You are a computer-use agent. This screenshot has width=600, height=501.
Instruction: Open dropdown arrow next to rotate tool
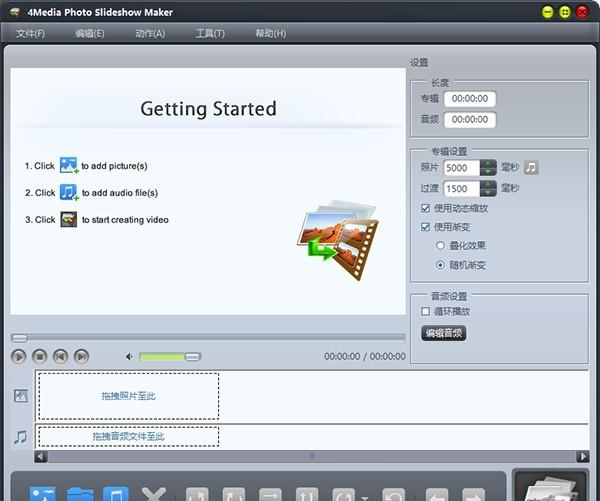click(365, 498)
